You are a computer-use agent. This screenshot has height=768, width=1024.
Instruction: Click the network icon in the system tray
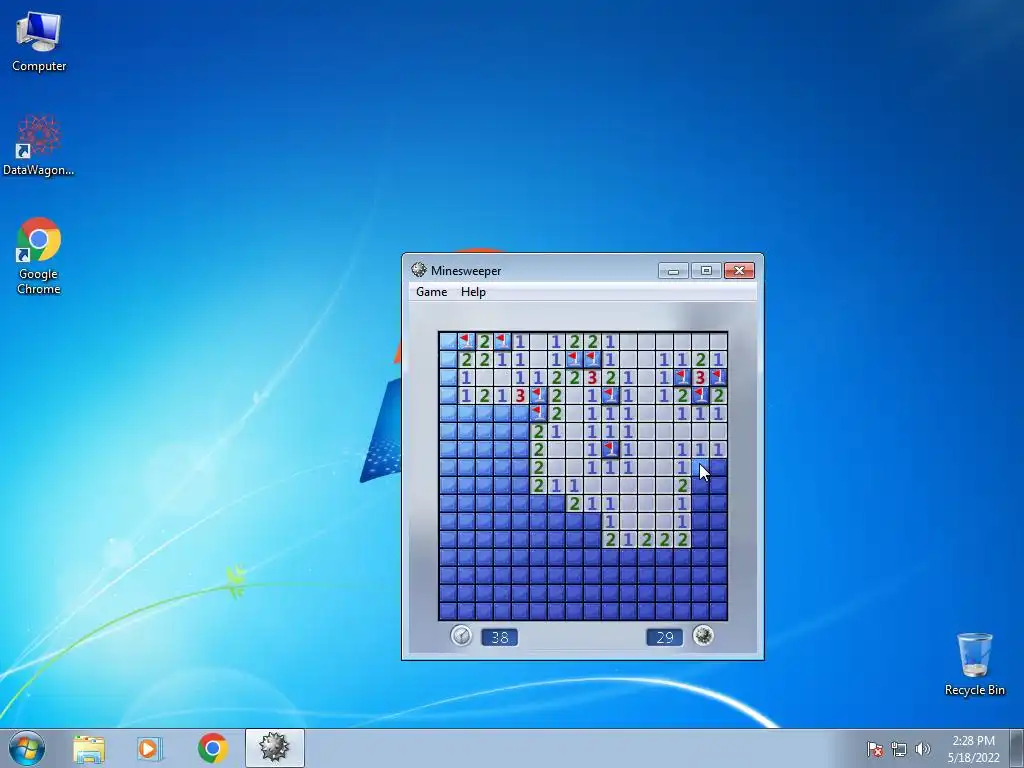899,749
